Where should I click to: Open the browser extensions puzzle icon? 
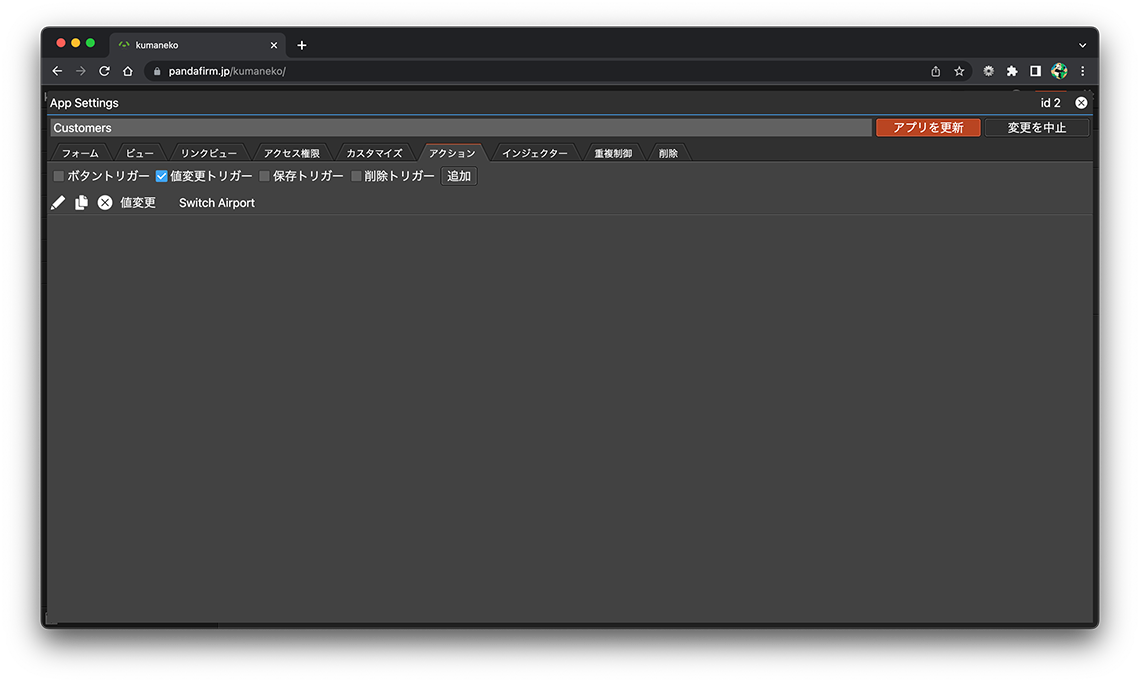coord(1012,71)
